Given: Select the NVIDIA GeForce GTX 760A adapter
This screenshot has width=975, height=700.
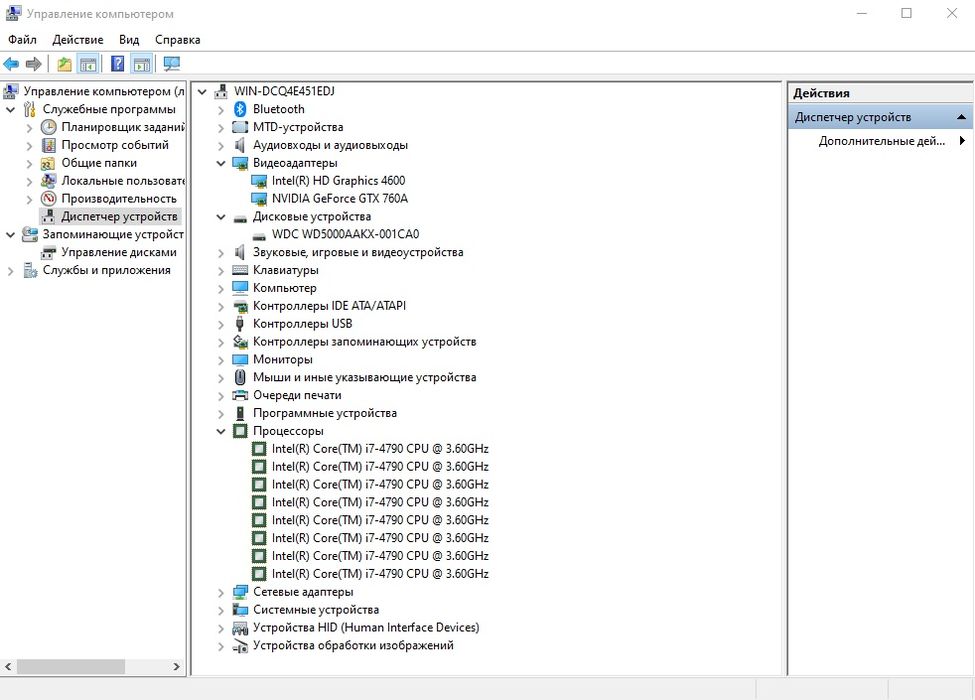Looking at the screenshot, I should point(340,199).
